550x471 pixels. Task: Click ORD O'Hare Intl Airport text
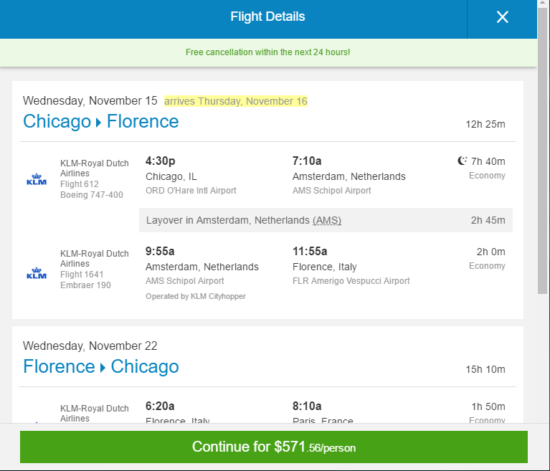(191, 190)
